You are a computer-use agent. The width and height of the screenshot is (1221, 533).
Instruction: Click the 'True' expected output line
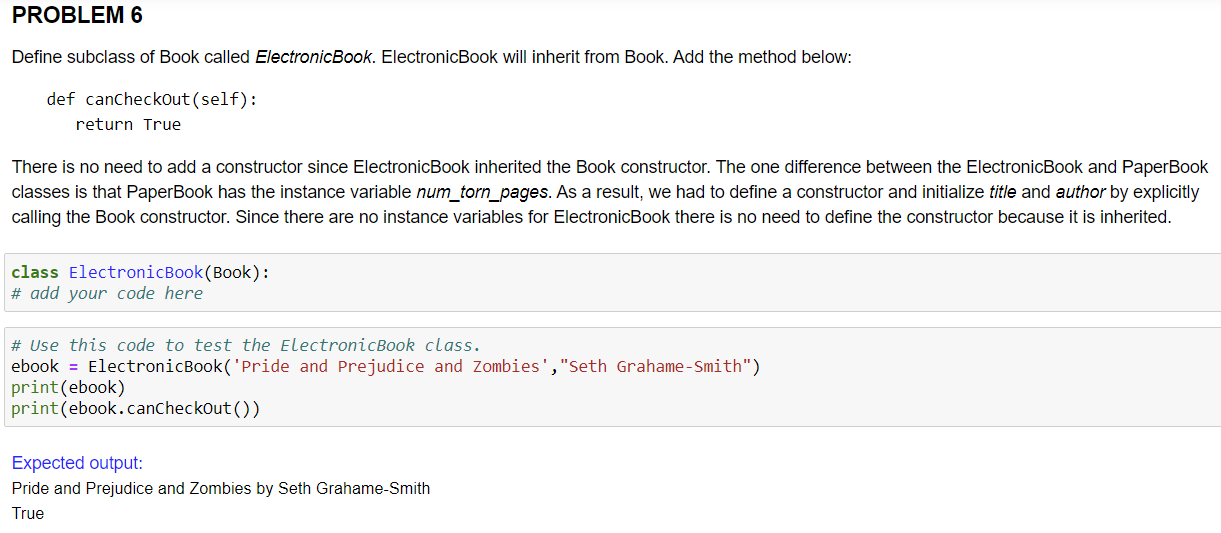coord(28,513)
